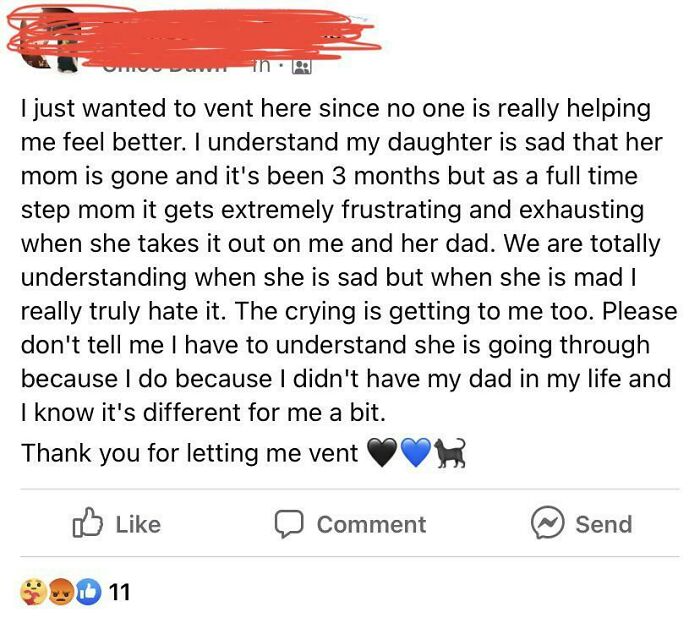Open the poster's partially hidden profile picture

[49, 45]
